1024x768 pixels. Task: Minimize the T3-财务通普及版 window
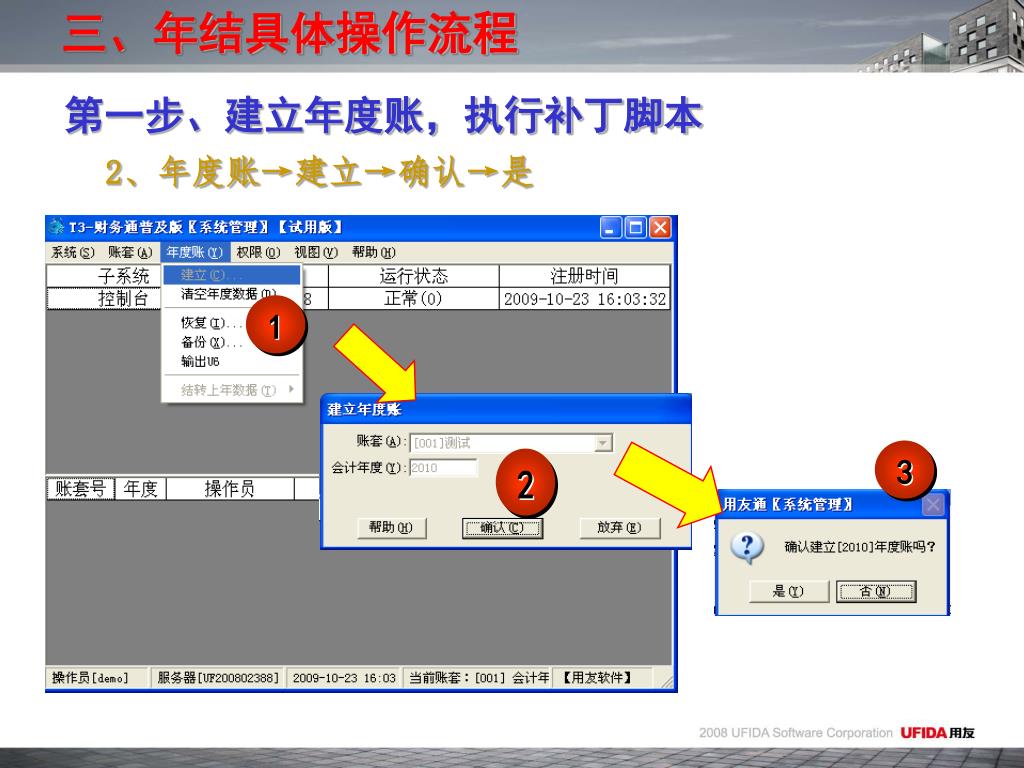(x=611, y=227)
